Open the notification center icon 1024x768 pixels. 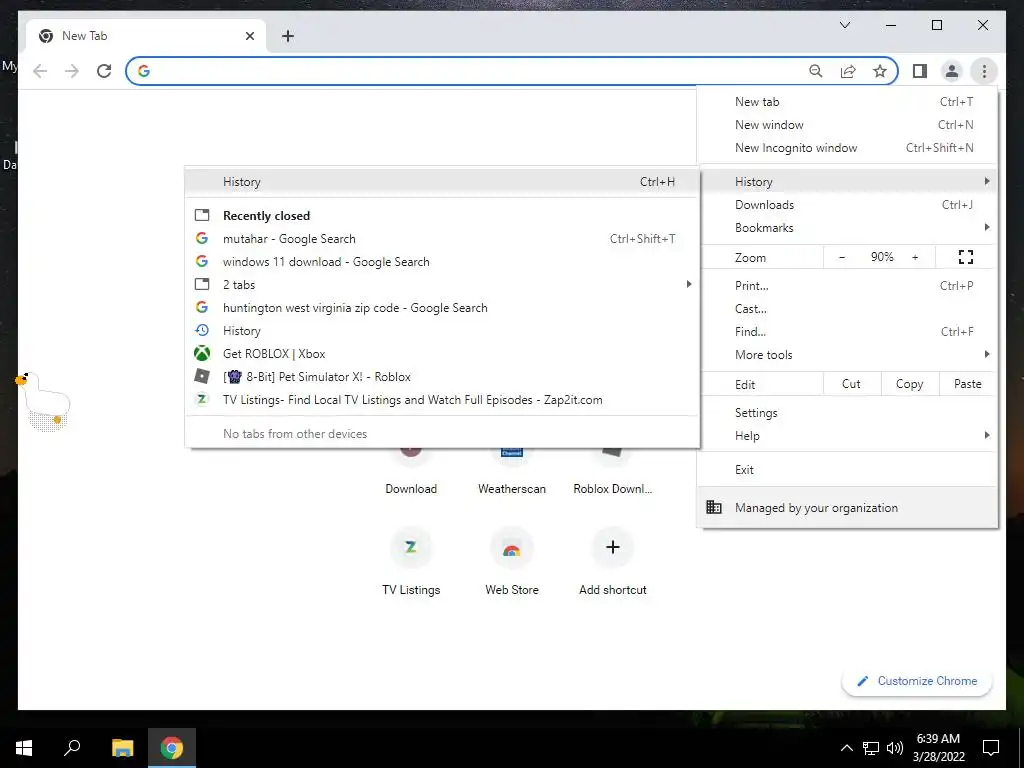991,748
